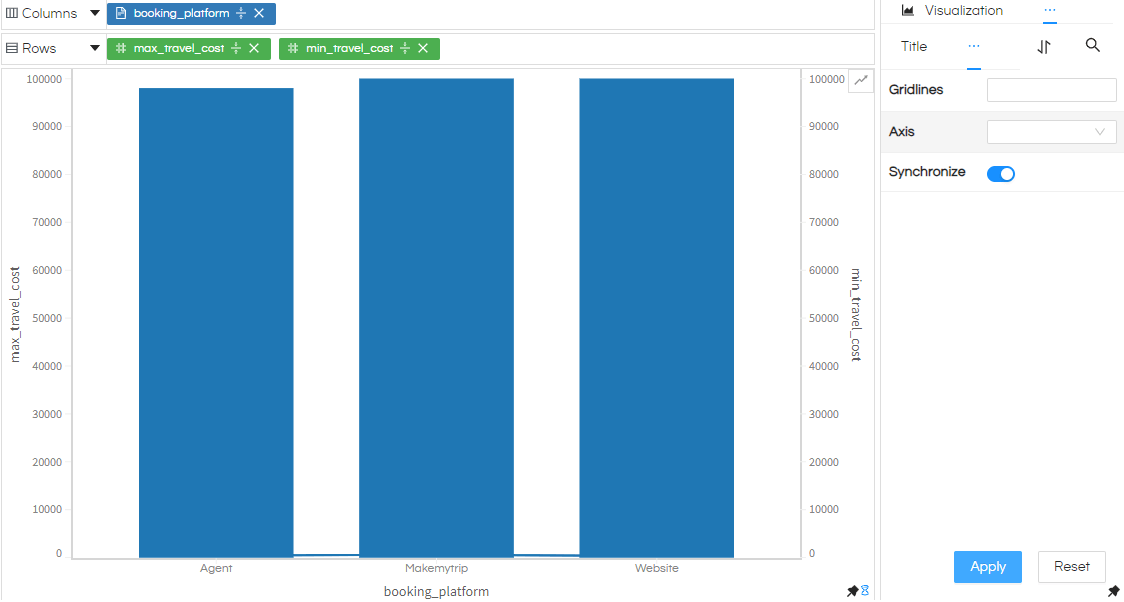This screenshot has width=1124, height=602.
Task: Click the Synchronize label
Action: [927, 172]
